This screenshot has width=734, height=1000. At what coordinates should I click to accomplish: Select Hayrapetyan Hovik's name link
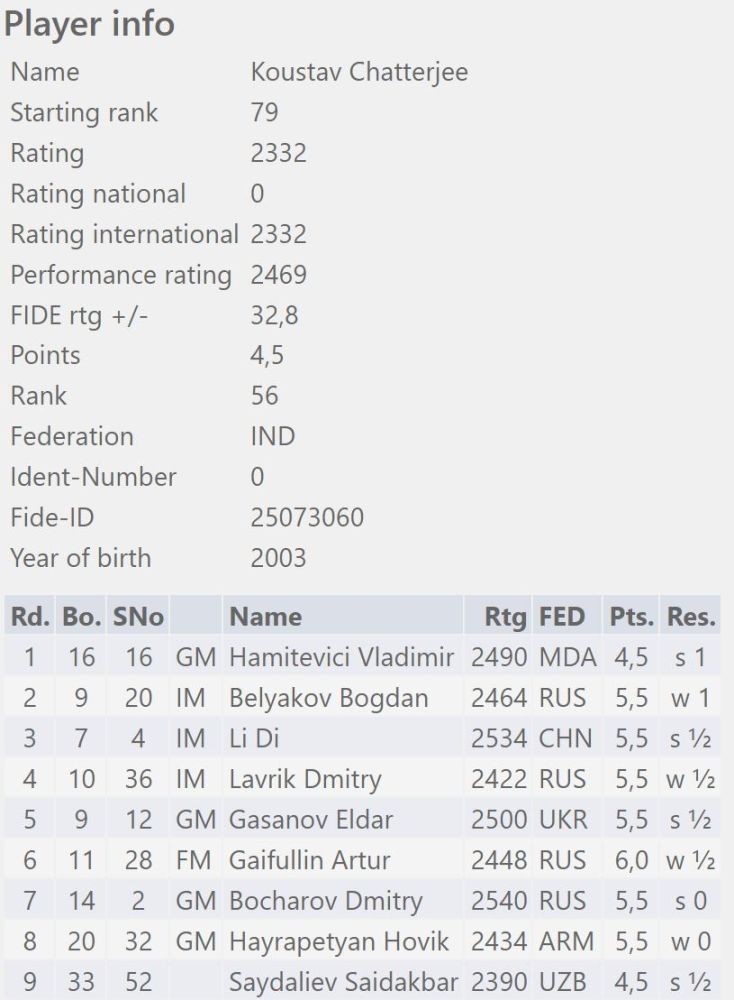pos(339,941)
